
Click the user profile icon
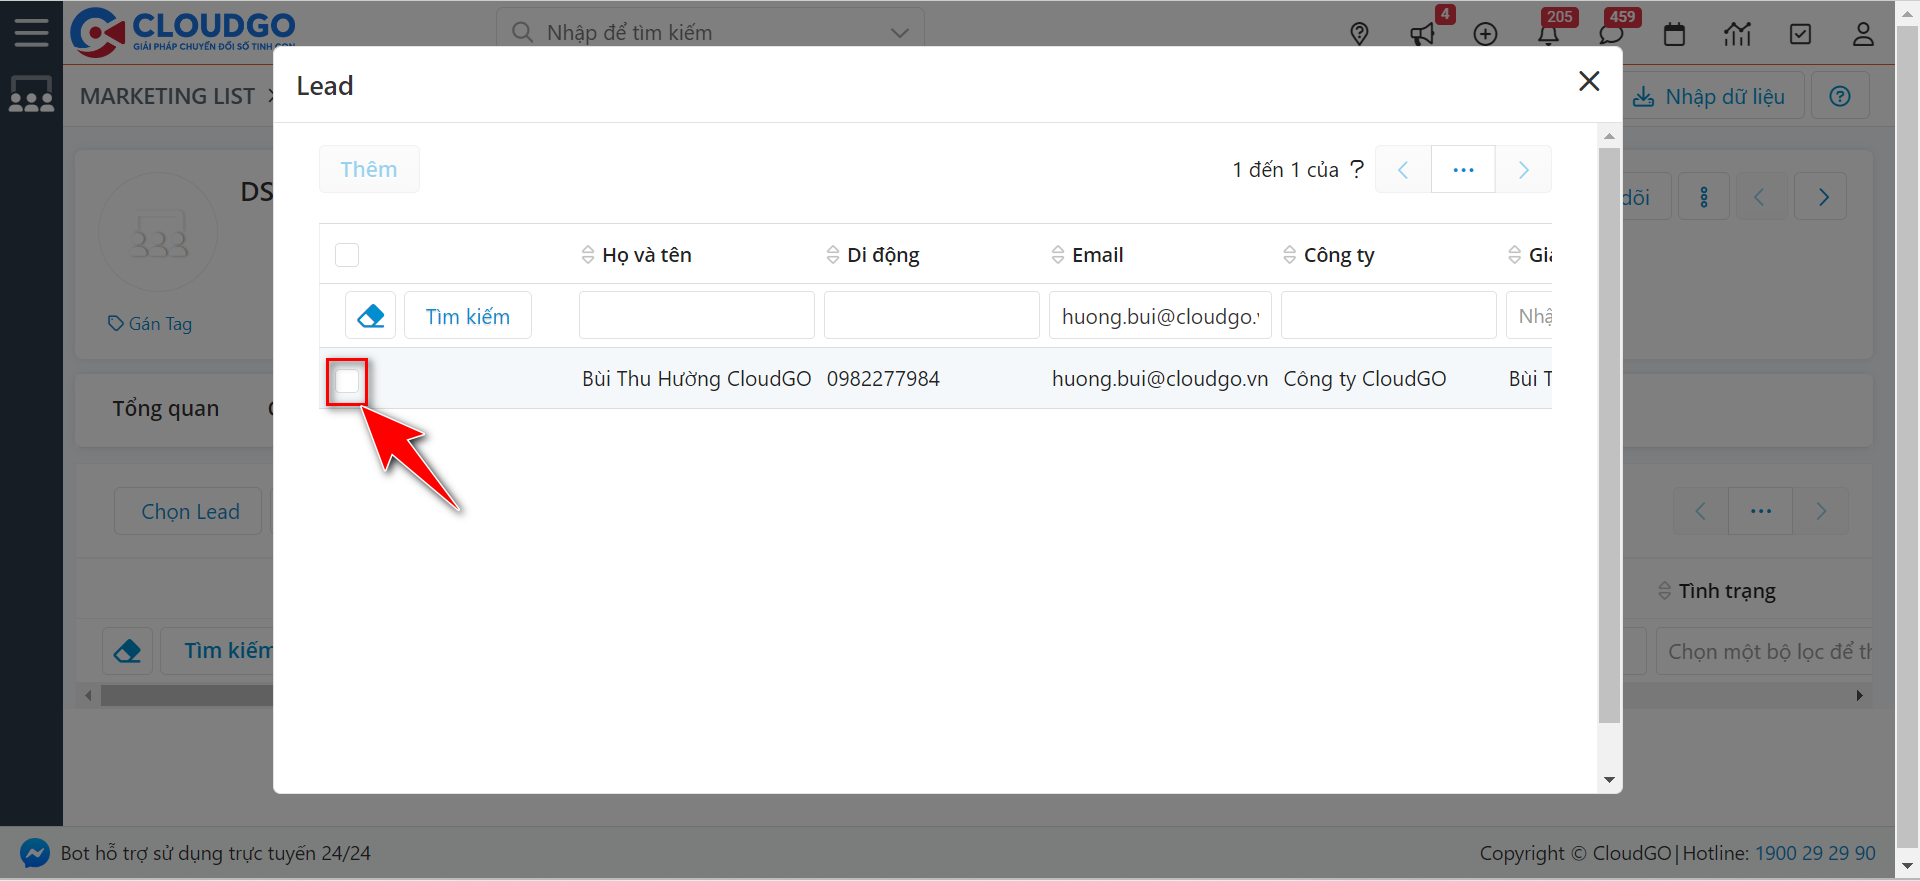[x=1862, y=34]
